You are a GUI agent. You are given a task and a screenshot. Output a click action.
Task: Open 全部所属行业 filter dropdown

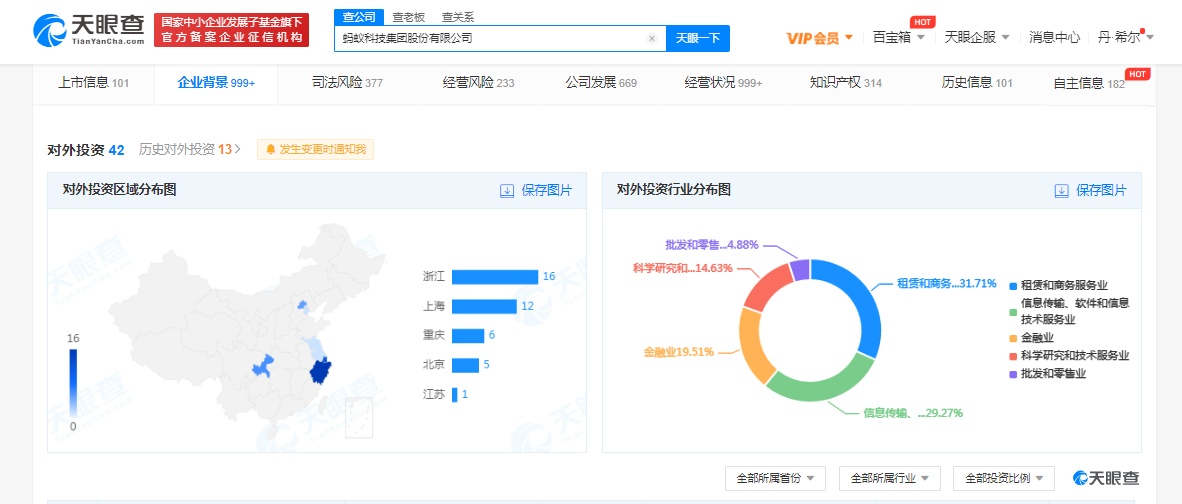890,478
